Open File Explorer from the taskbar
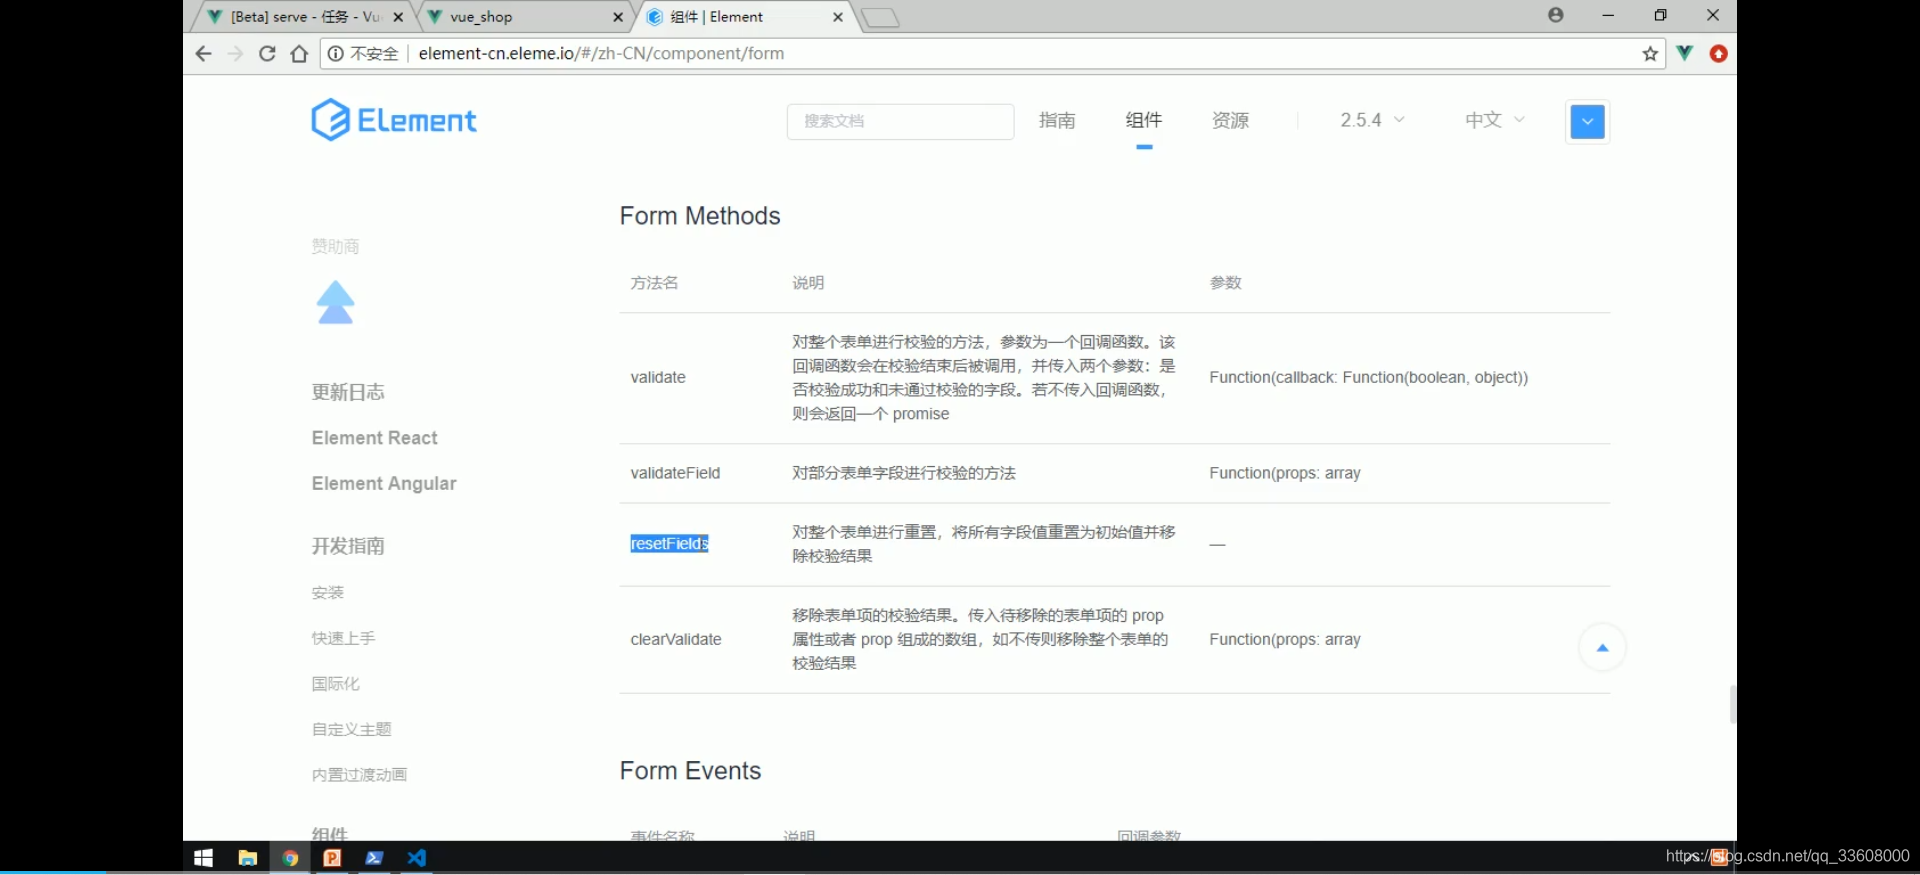 (247, 858)
